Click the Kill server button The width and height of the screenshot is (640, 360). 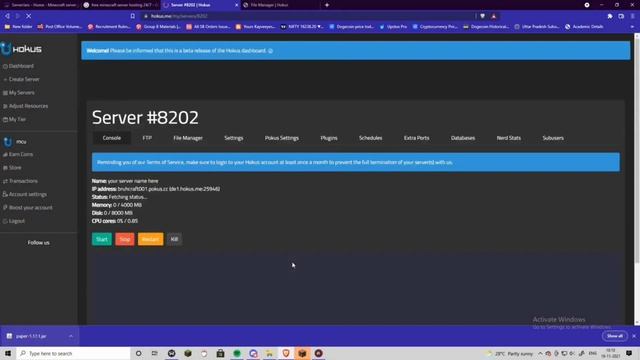tap(174, 239)
